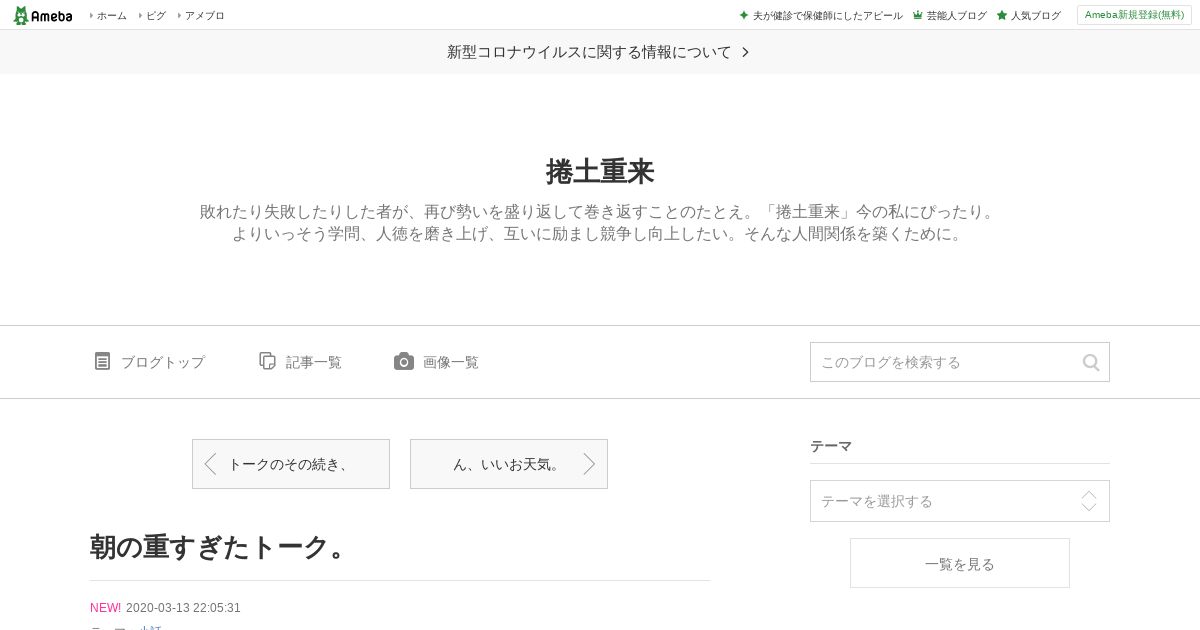
Task: Click the article title 朝の重すぎたトーク。
Action: point(219,547)
